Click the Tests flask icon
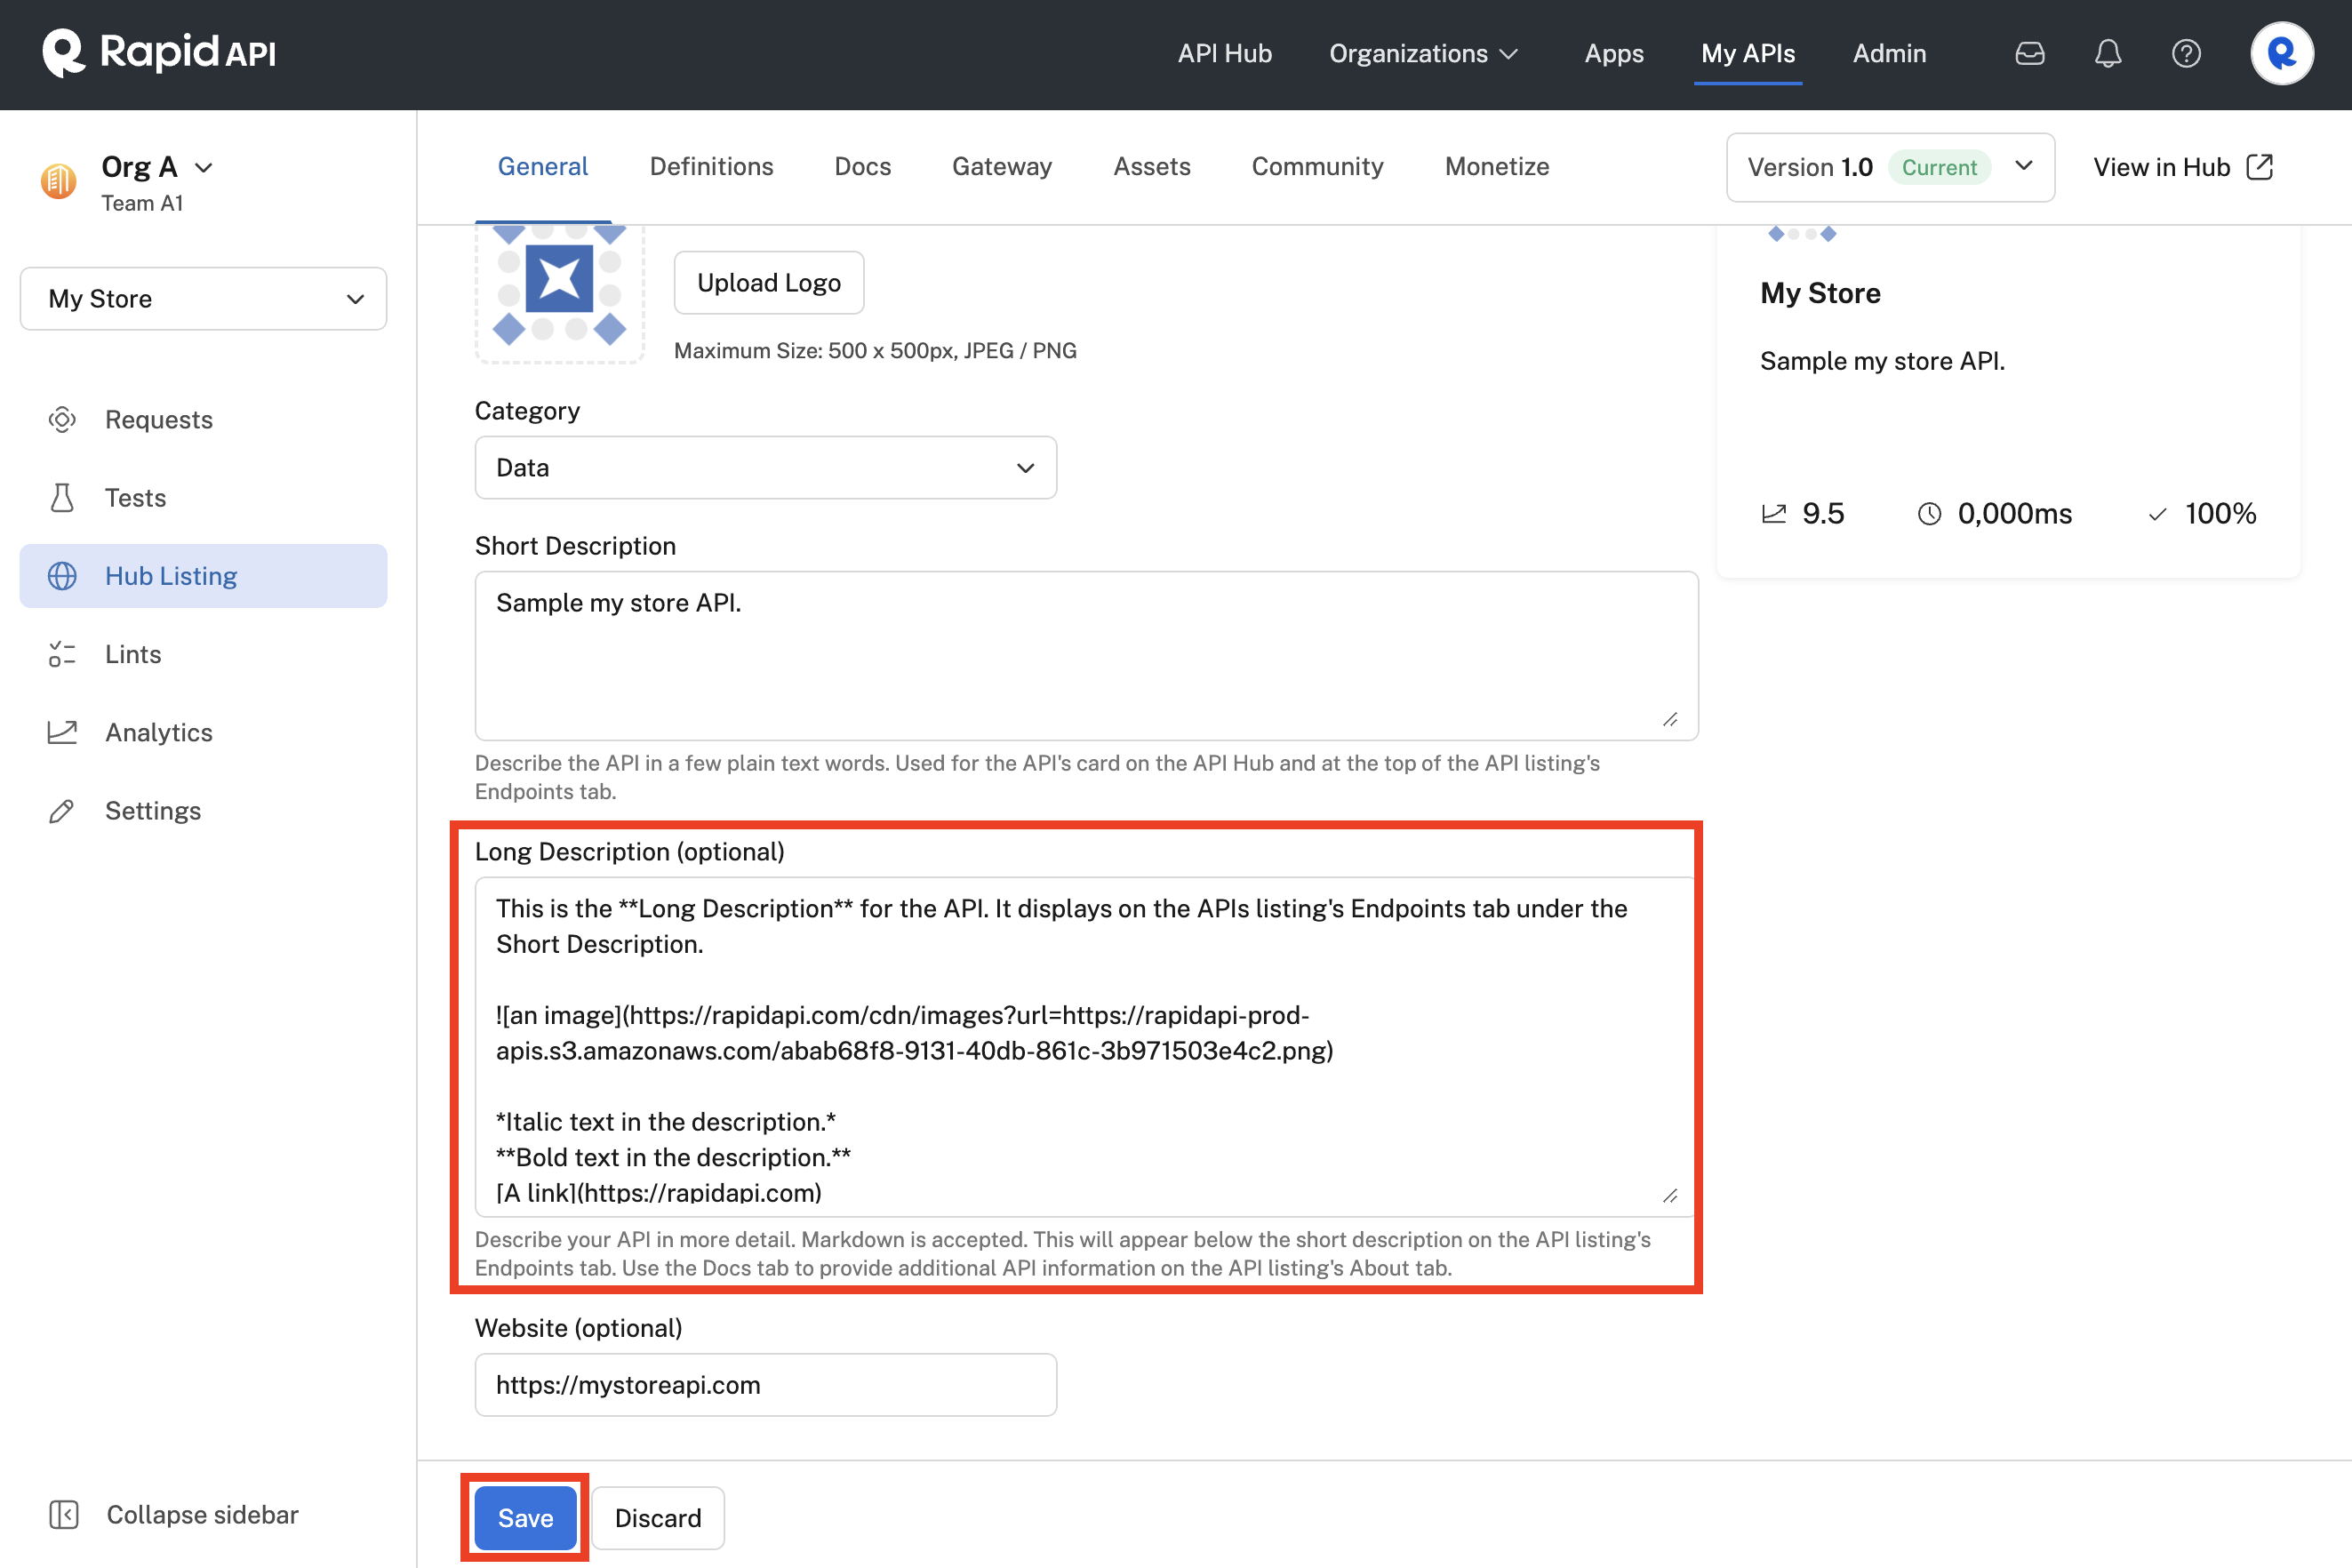2352x1568 pixels. coord(62,498)
